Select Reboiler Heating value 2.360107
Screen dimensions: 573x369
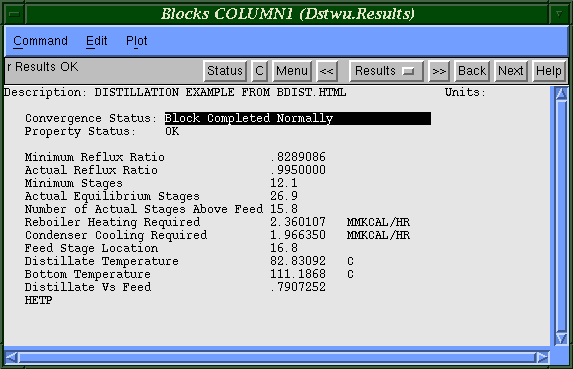pos(298,222)
